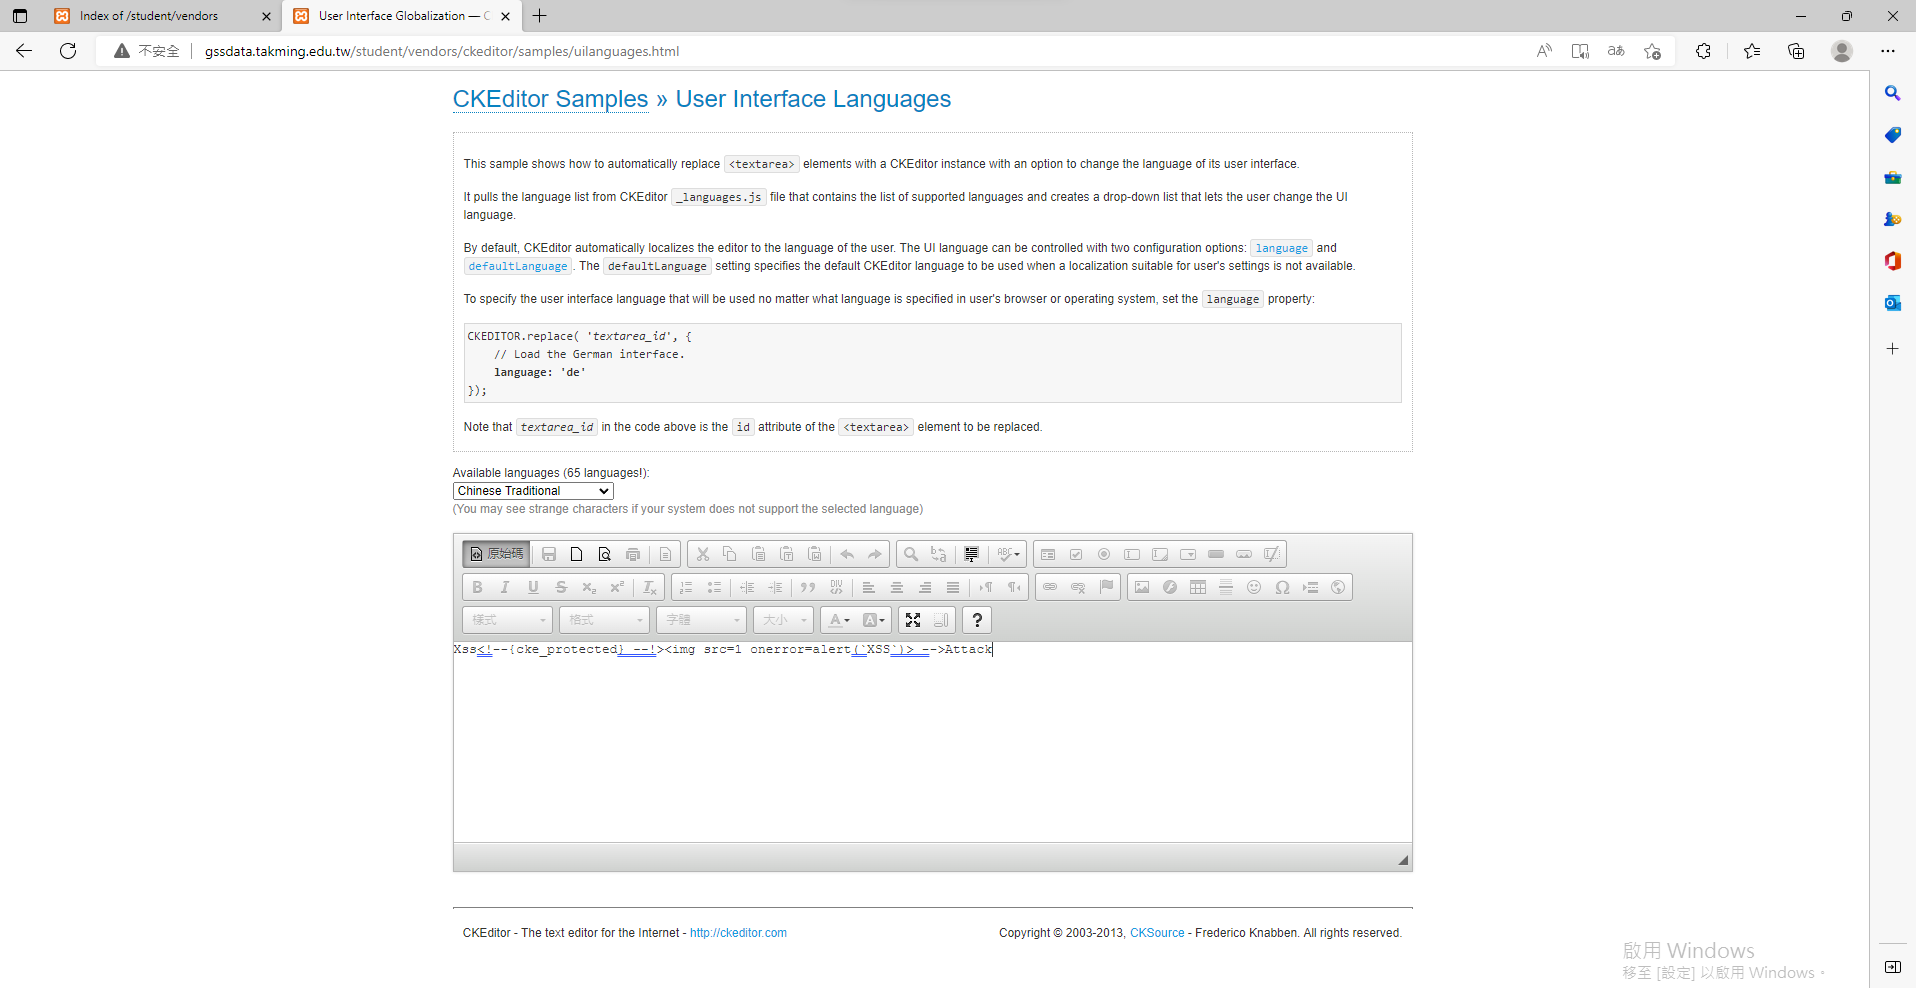Open the Format (格式) dropdown

pyautogui.click(x=604, y=620)
